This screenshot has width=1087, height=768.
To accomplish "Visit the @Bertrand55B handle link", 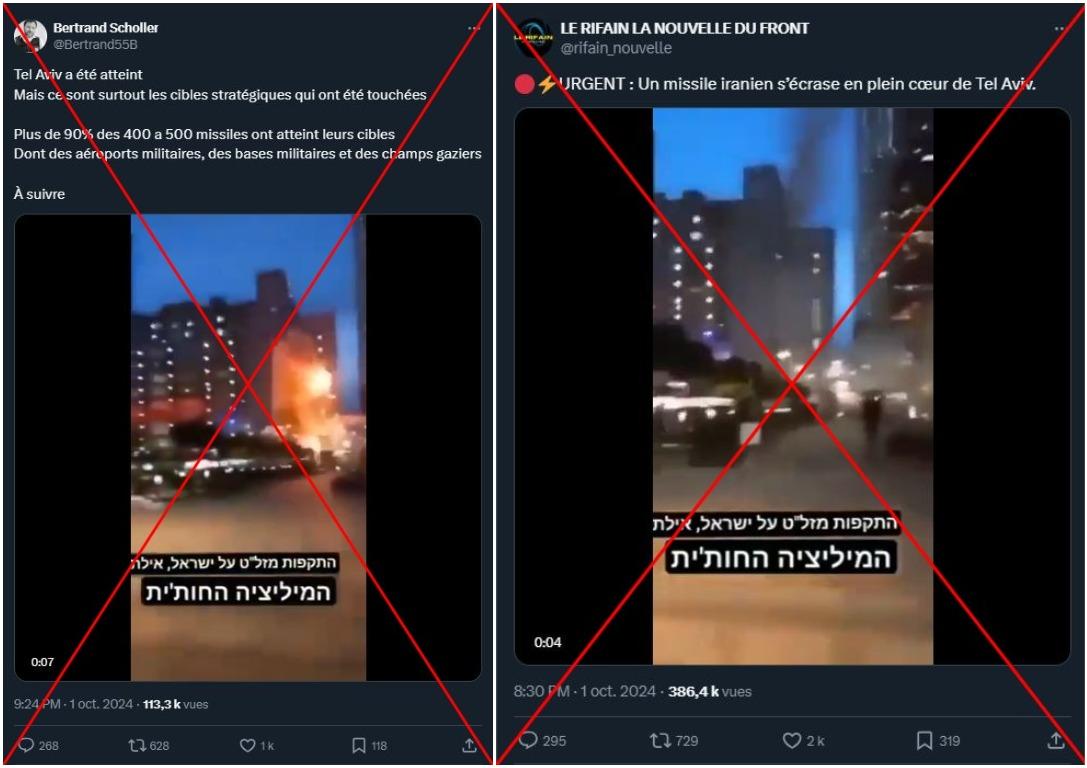I will coord(95,44).
